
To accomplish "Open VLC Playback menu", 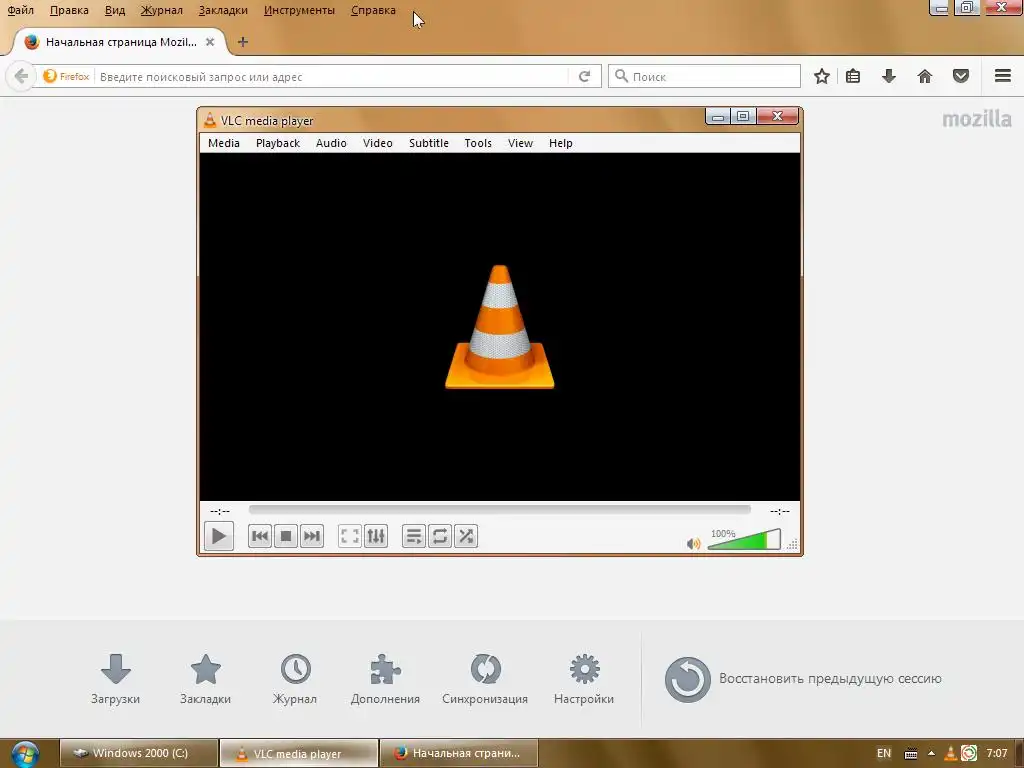I will pyautogui.click(x=278, y=143).
